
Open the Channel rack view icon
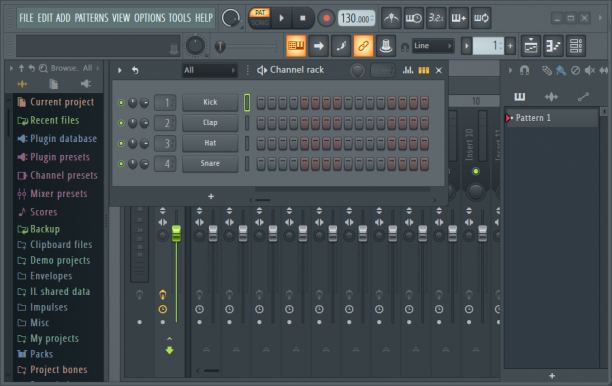[x=576, y=46]
